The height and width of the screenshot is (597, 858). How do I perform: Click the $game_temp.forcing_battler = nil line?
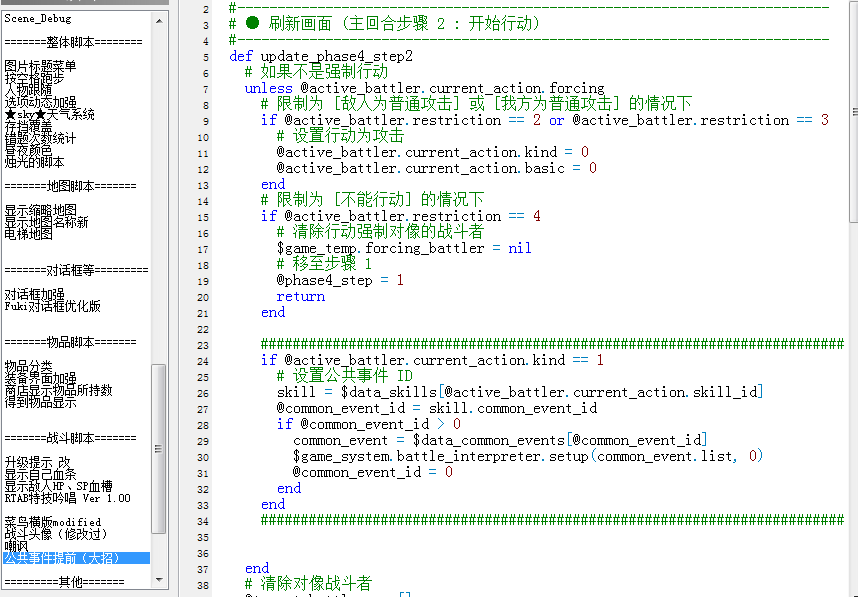coord(404,248)
